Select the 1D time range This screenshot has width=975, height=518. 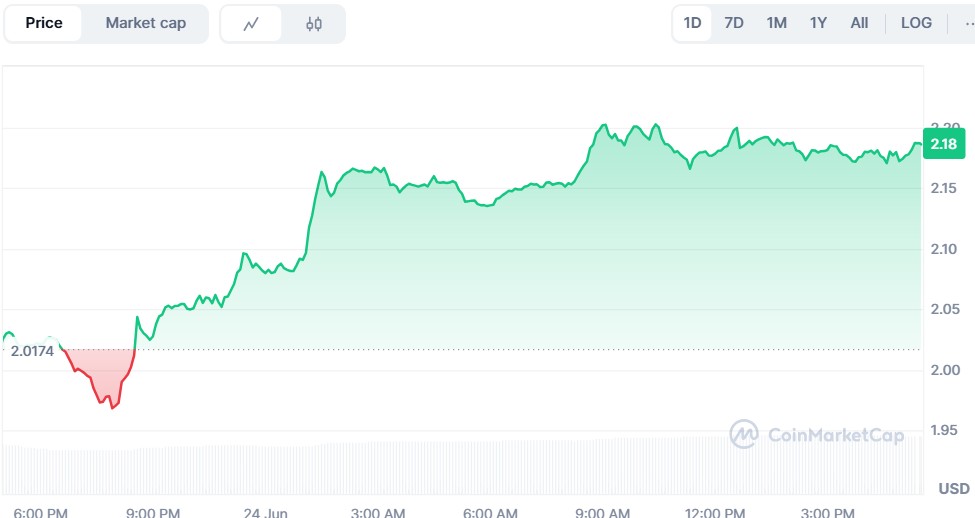coord(692,23)
